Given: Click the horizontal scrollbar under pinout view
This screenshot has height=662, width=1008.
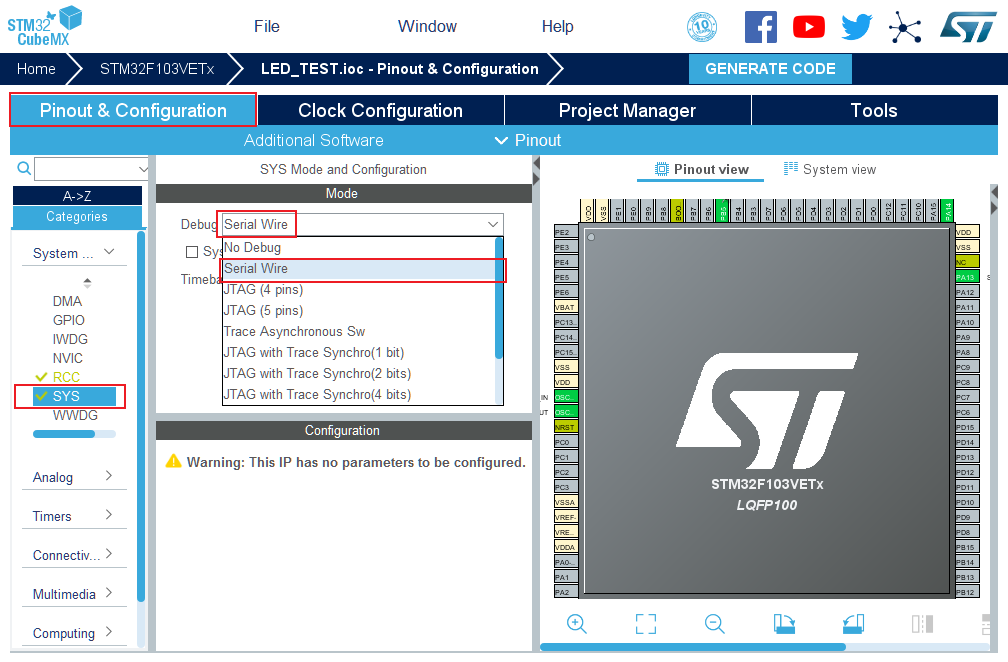Looking at the screenshot, I should pos(693,647).
